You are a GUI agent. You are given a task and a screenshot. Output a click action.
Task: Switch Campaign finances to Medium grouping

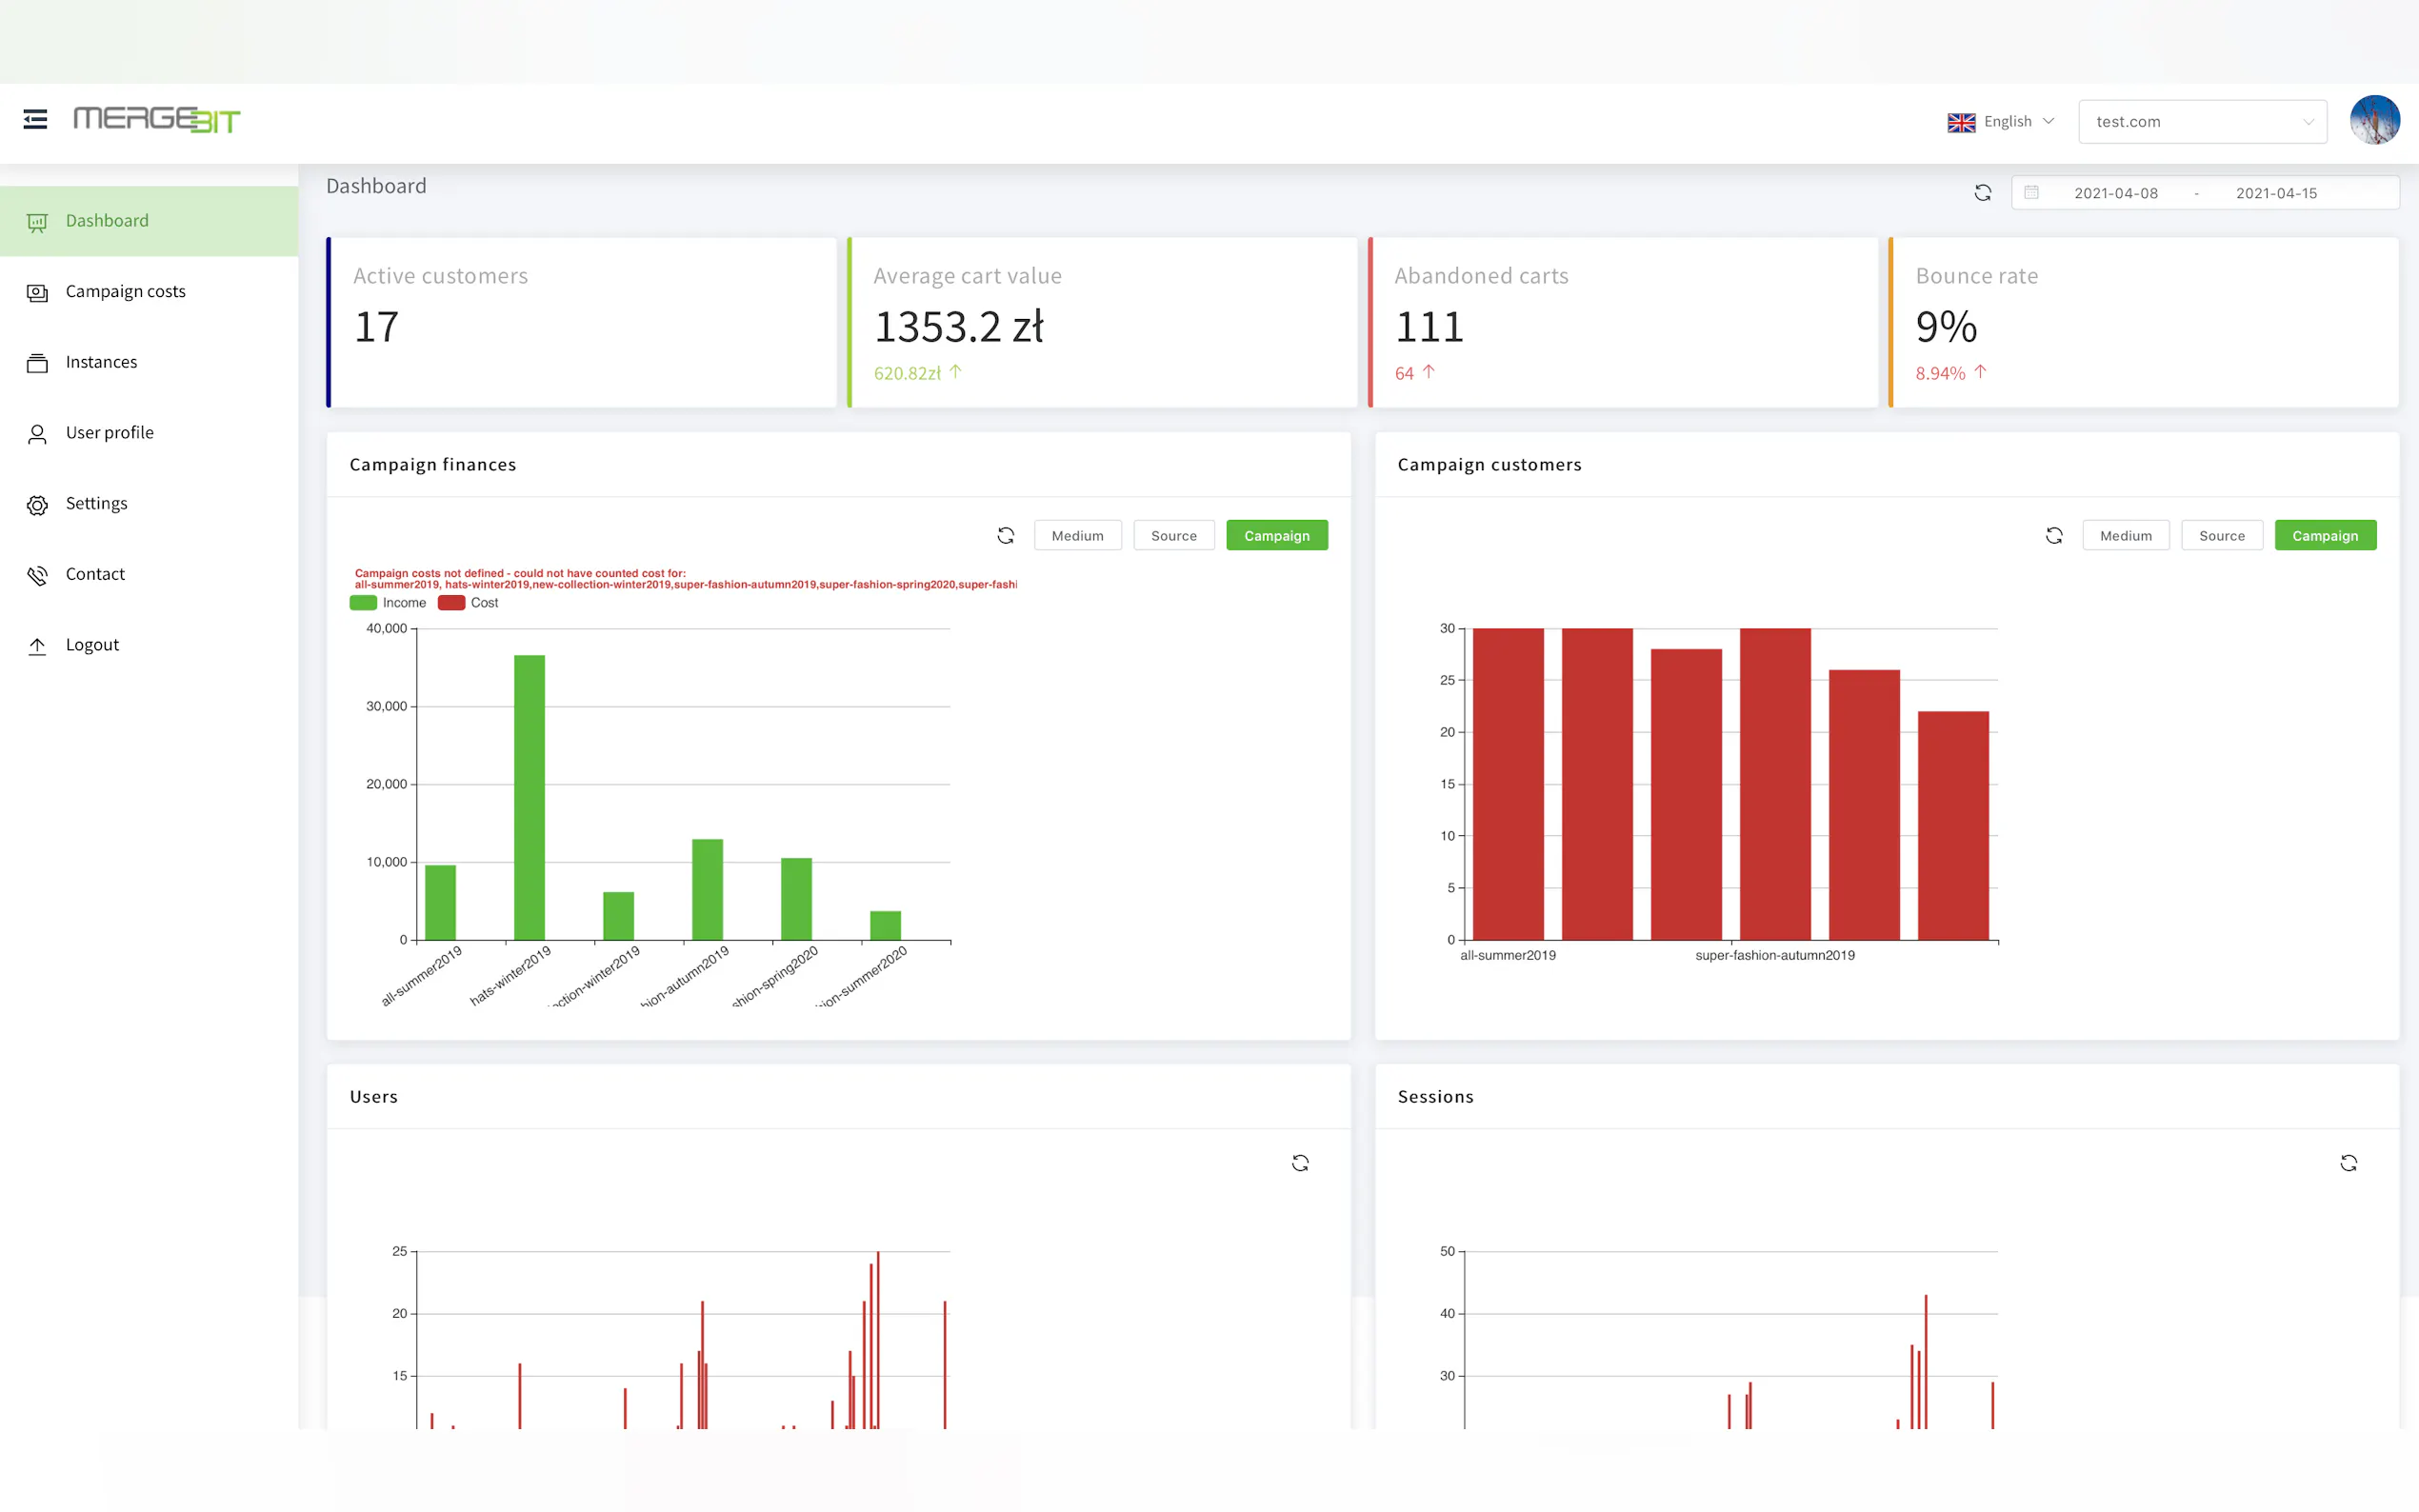(1077, 536)
